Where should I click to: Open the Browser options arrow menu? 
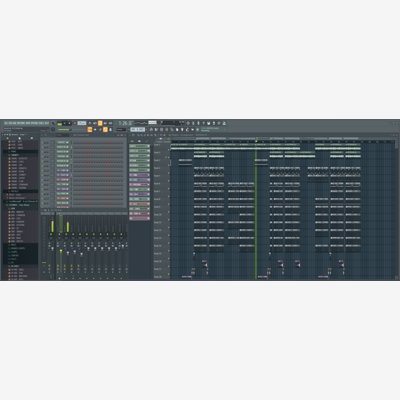click(2, 135)
